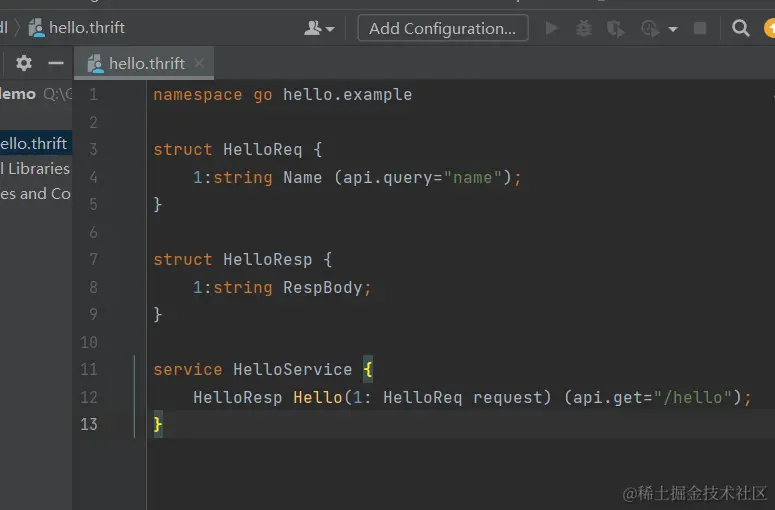The width and height of the screenshot is (775, 510).
Task: Click the 'service' keyword on line 11
Action: (x=188, y=369)
